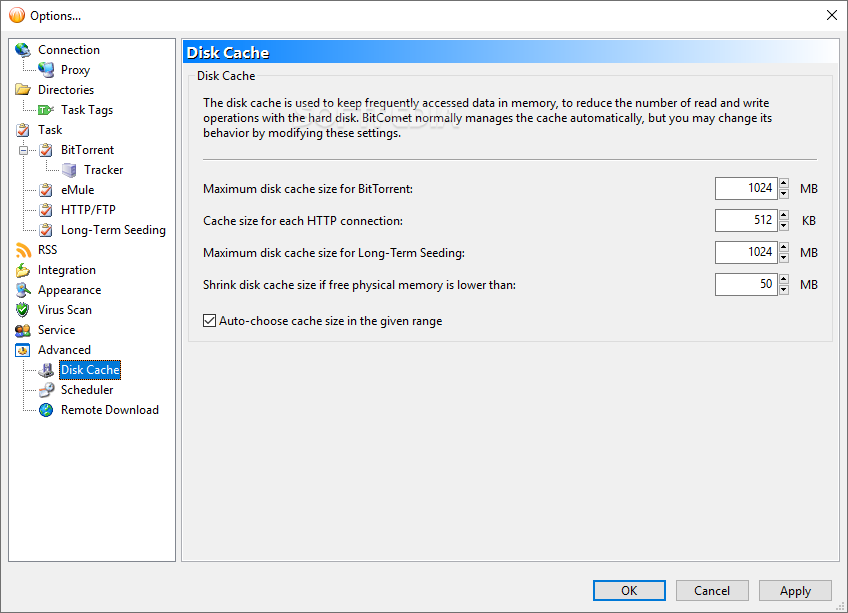Image resolution: width=848 pixels, height=613 pixels.
Task: Close the Options dialog
Action: tap(832, 15)
